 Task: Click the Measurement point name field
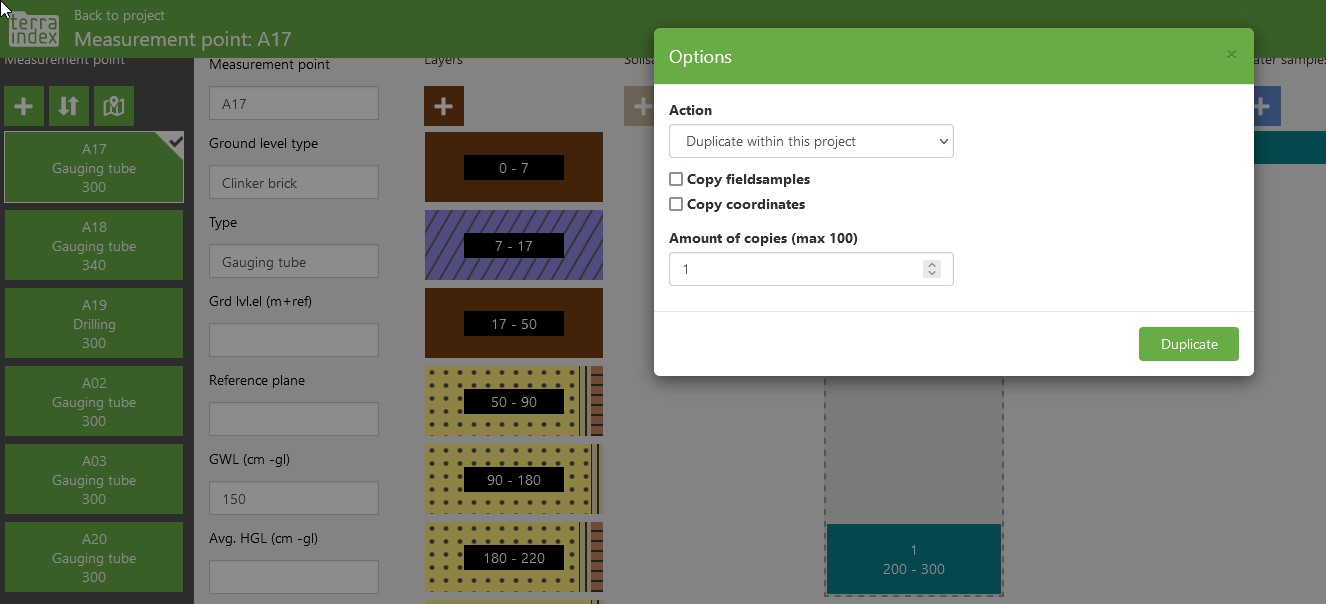tap(294, 103)
